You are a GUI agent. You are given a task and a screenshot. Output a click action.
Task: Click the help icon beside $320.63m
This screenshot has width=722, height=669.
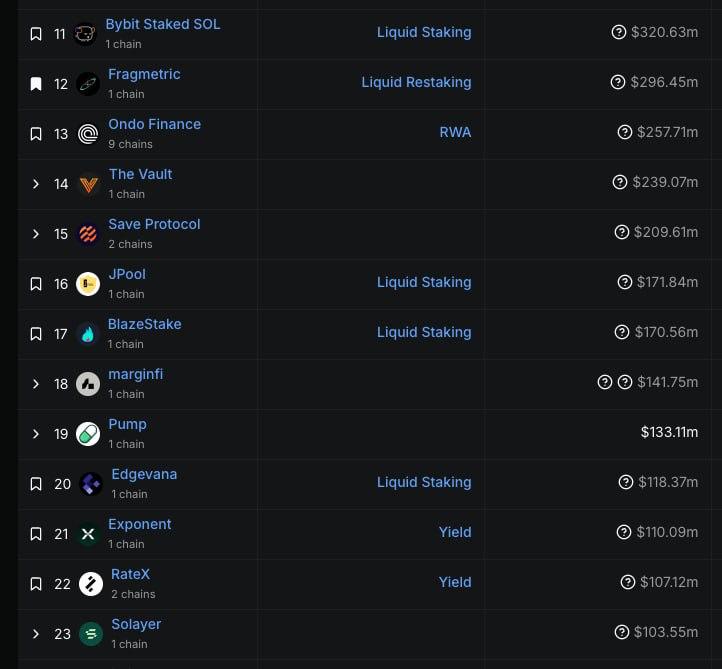[x=618, y=32]
